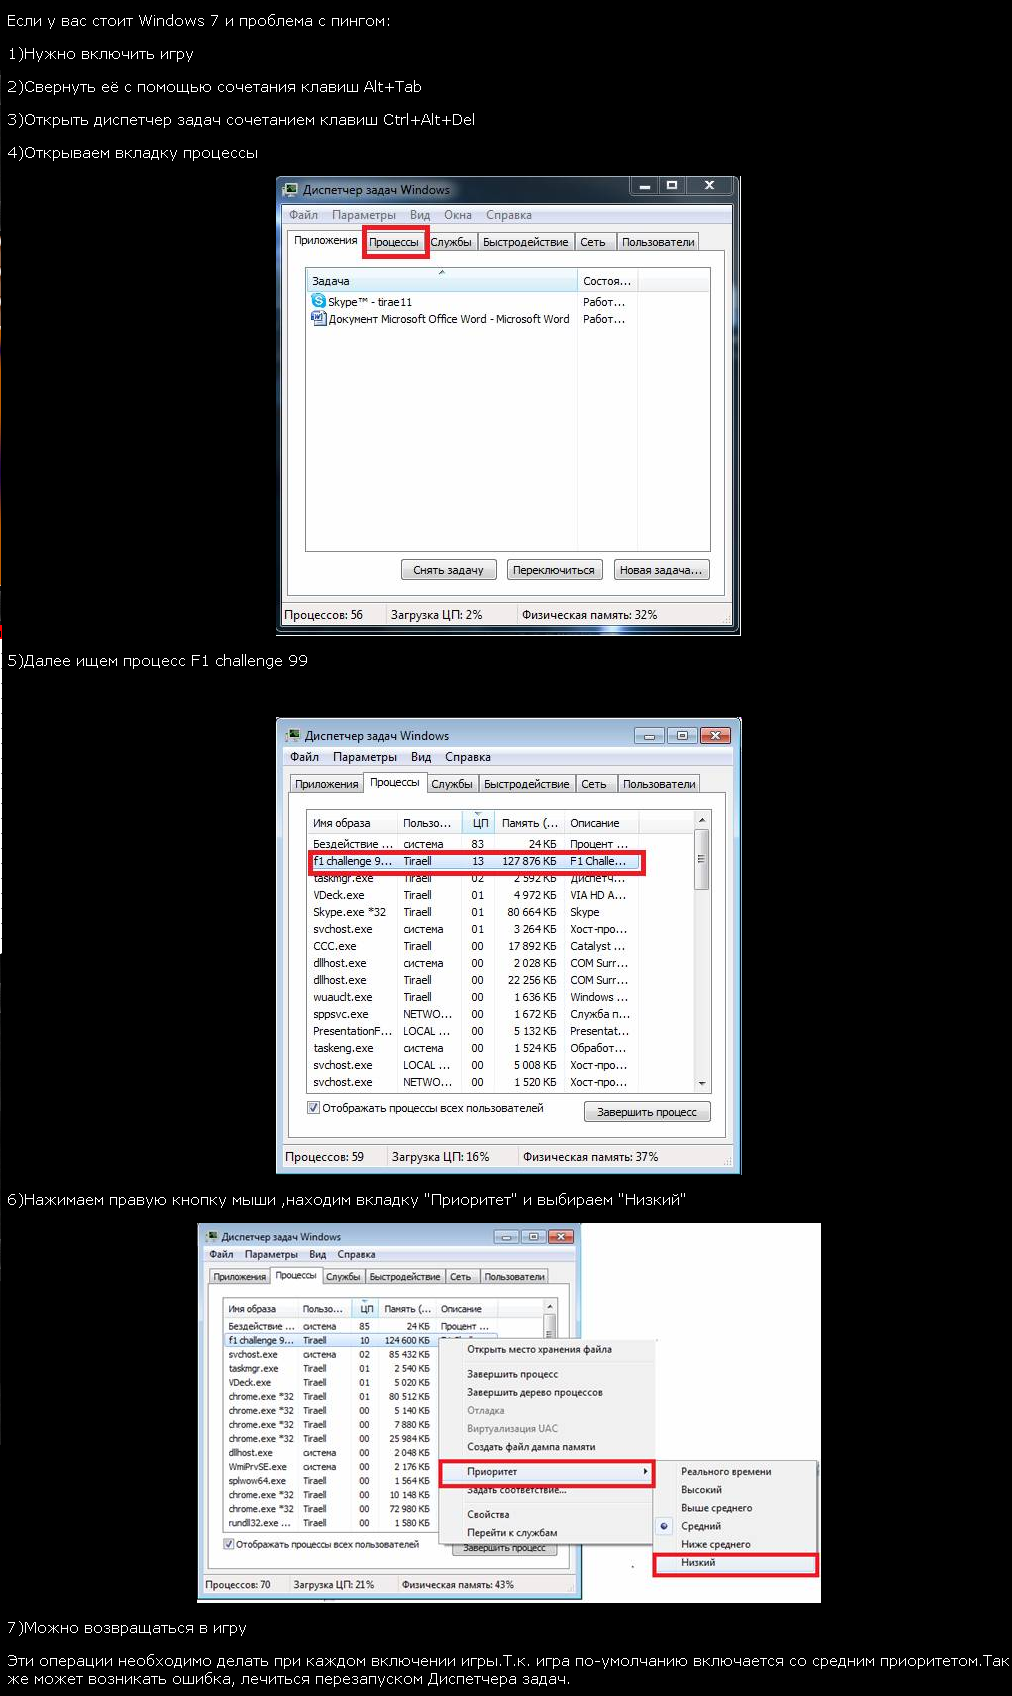This screenshot has height=1696, width=1012.
Task: Expand the 'Приоритет' submenu in the context menu
Action: pyautogui.click(x=547, y=1472)
